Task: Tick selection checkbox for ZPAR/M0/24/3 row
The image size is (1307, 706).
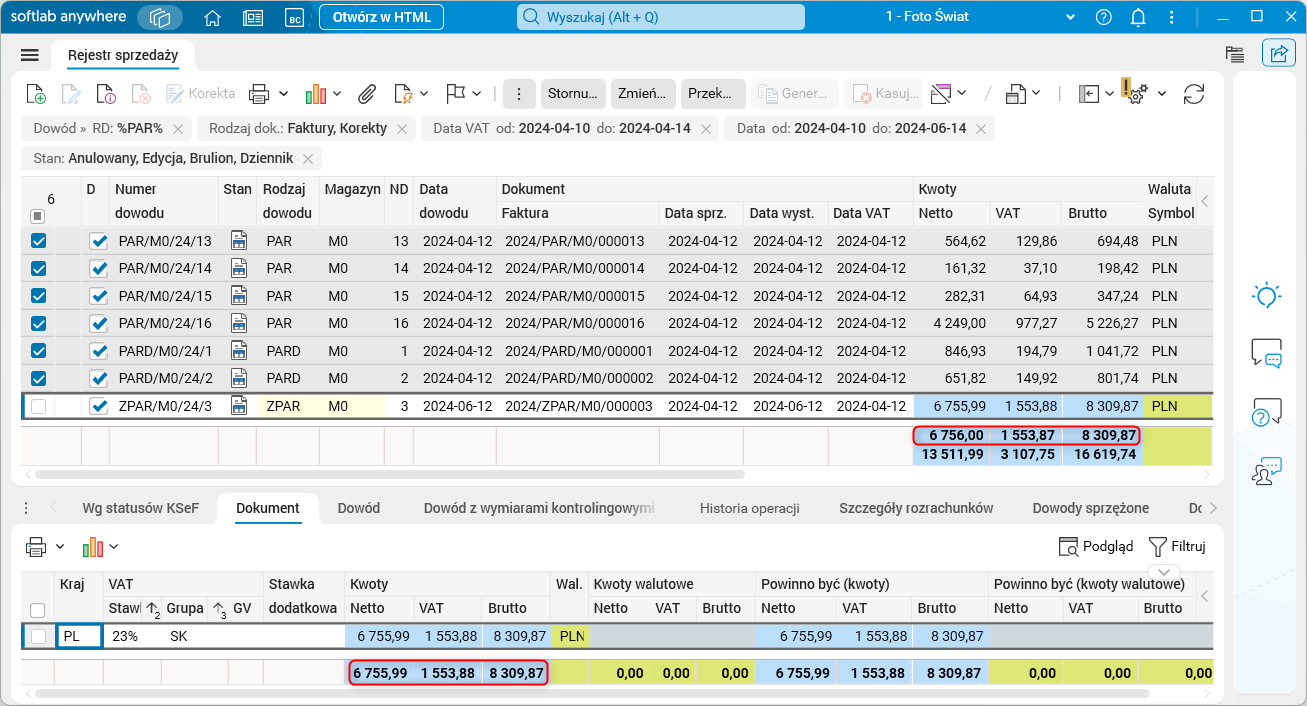Action: click(38, 406)
